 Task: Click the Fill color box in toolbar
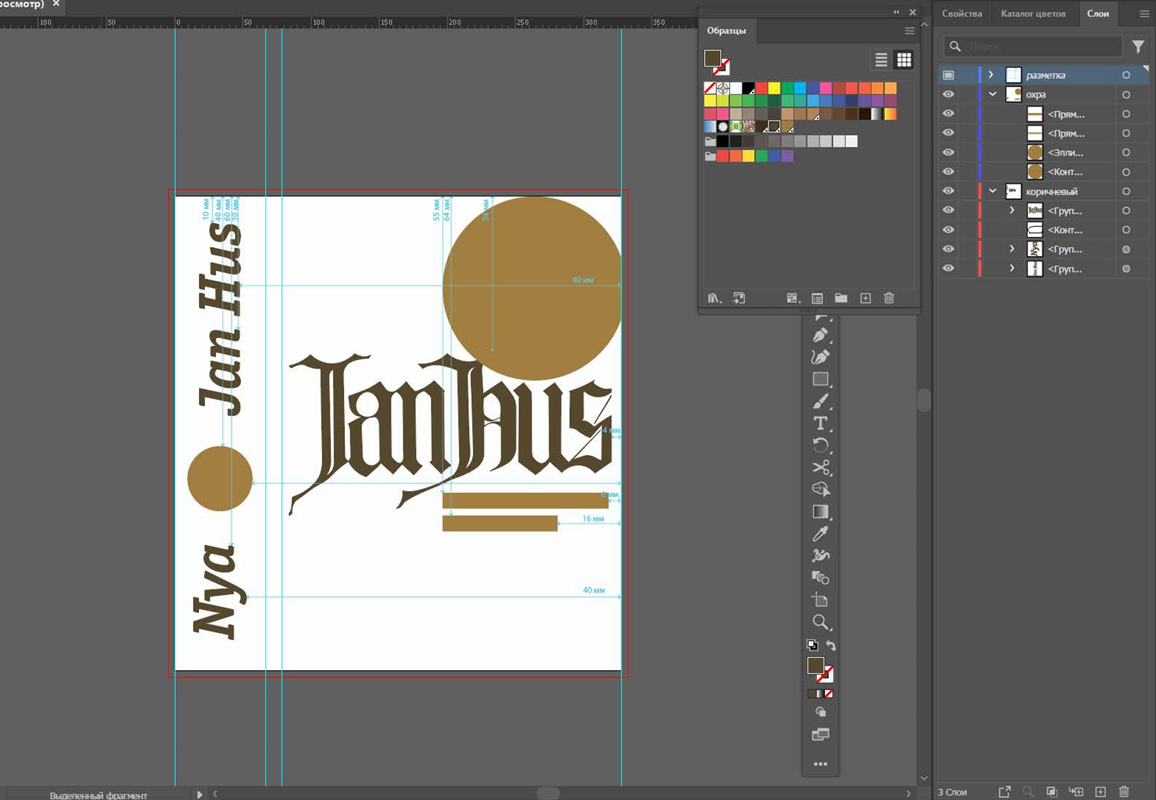coord(815,665)
